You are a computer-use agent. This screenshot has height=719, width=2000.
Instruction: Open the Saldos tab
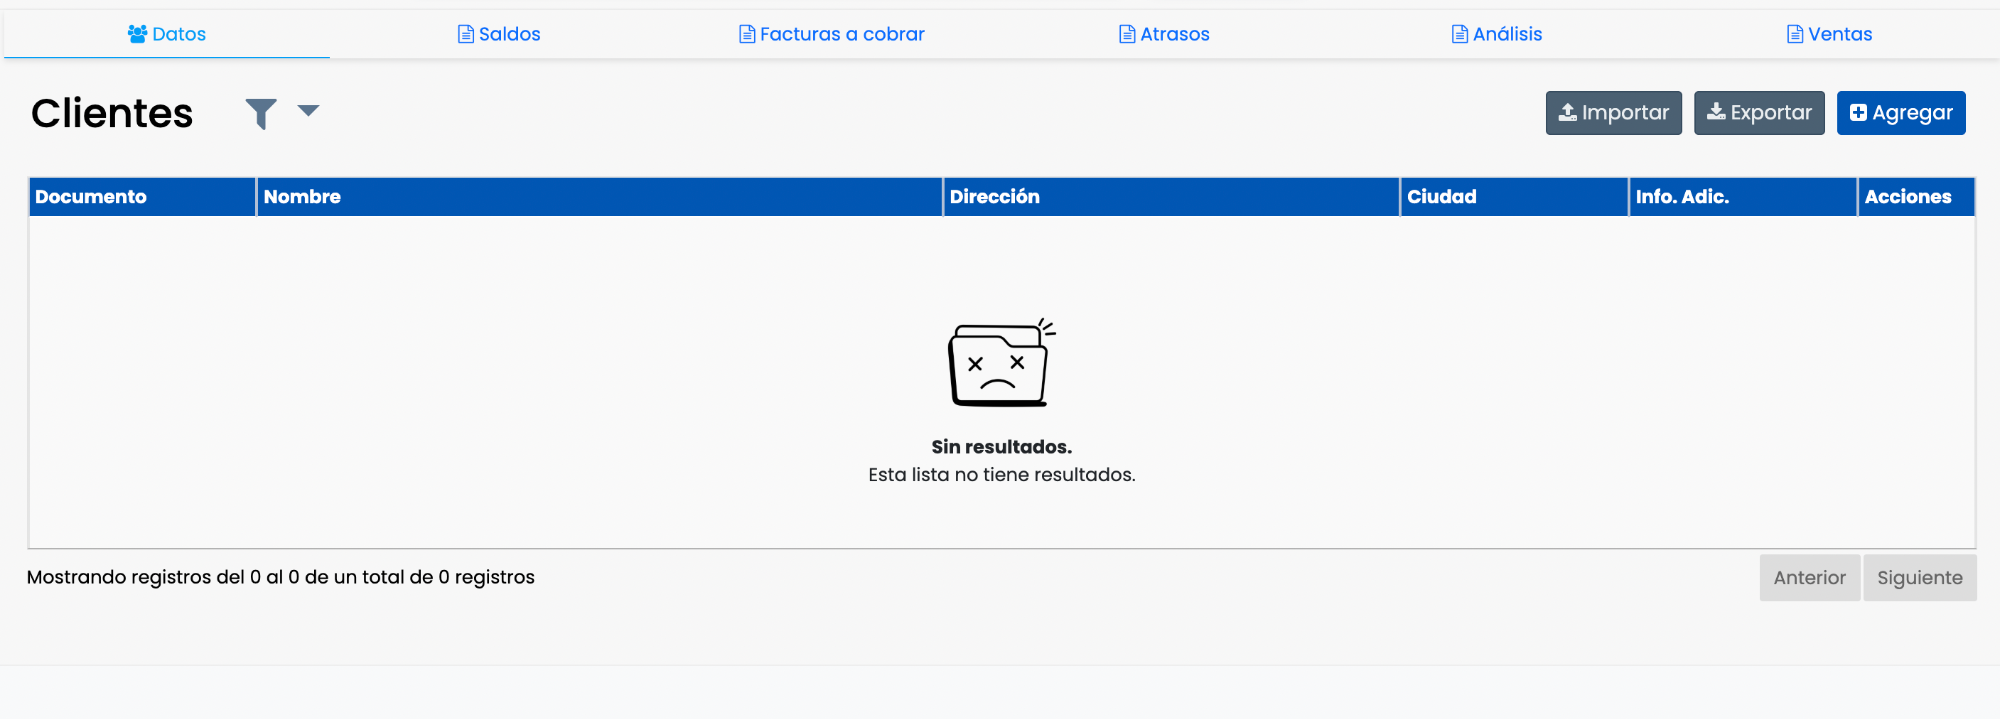point(499,34)
